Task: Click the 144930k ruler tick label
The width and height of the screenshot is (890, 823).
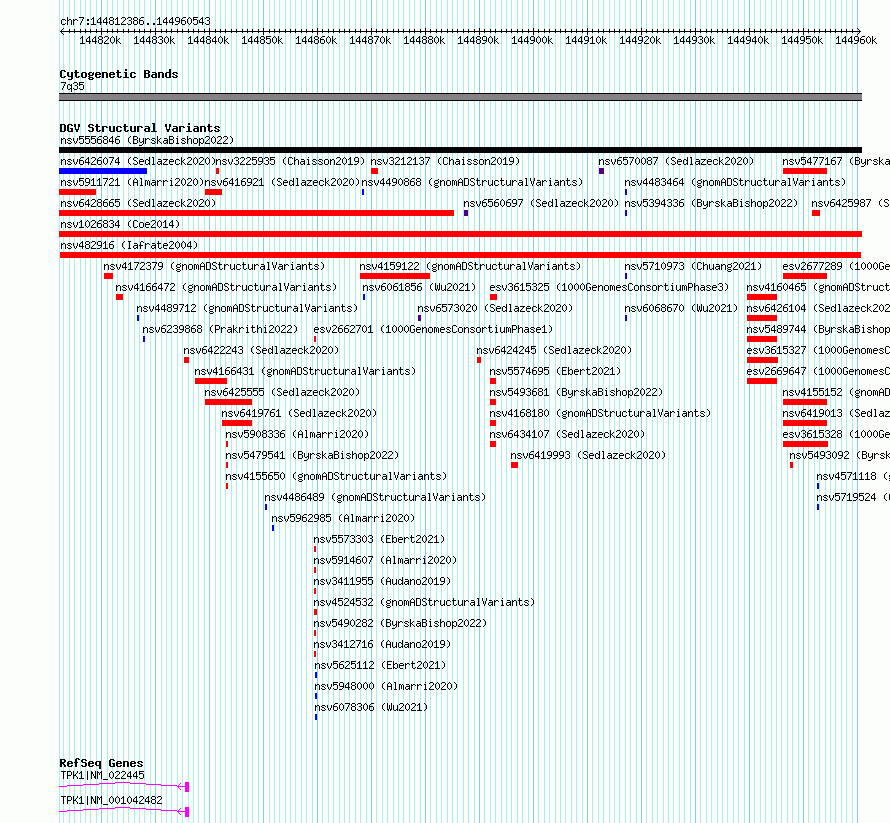Action: 694,40
